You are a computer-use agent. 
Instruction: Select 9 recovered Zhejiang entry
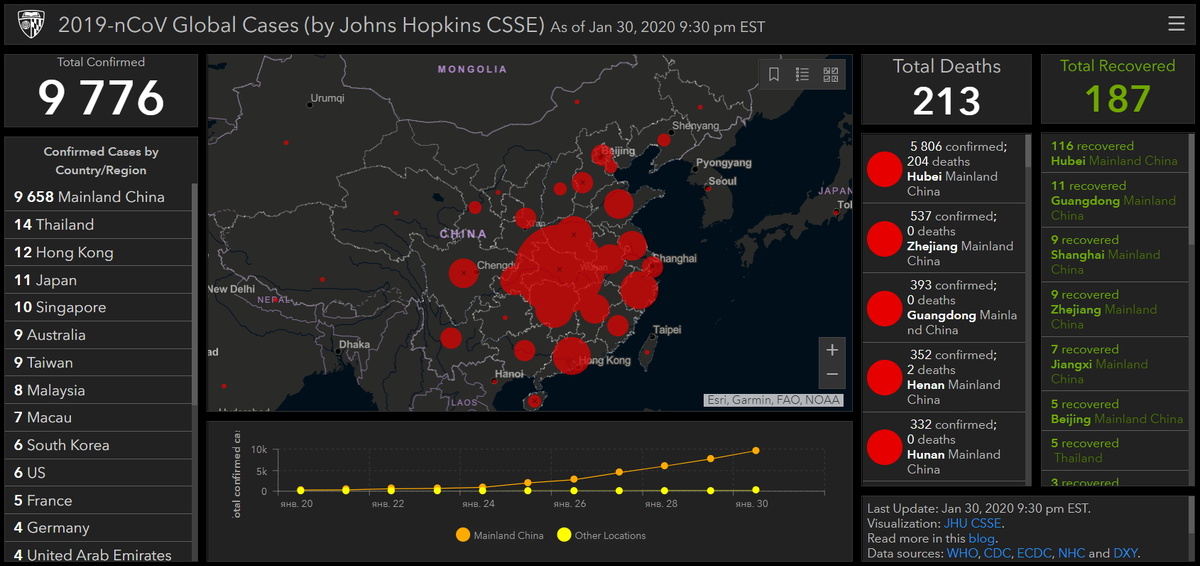tap(1114, 309)
